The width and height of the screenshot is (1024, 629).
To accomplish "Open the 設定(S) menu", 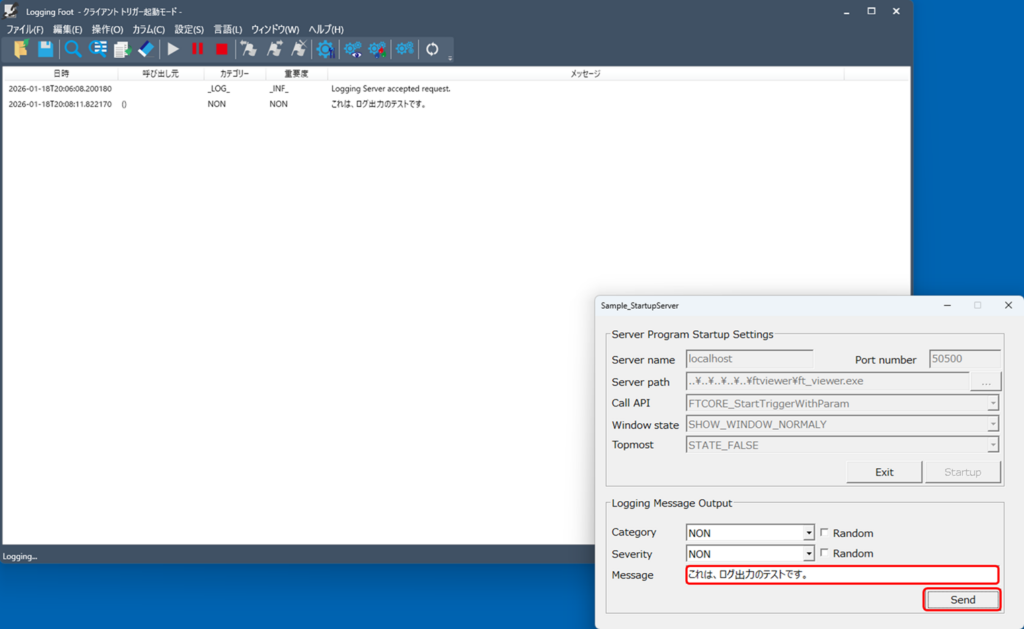I will [189, 30].
